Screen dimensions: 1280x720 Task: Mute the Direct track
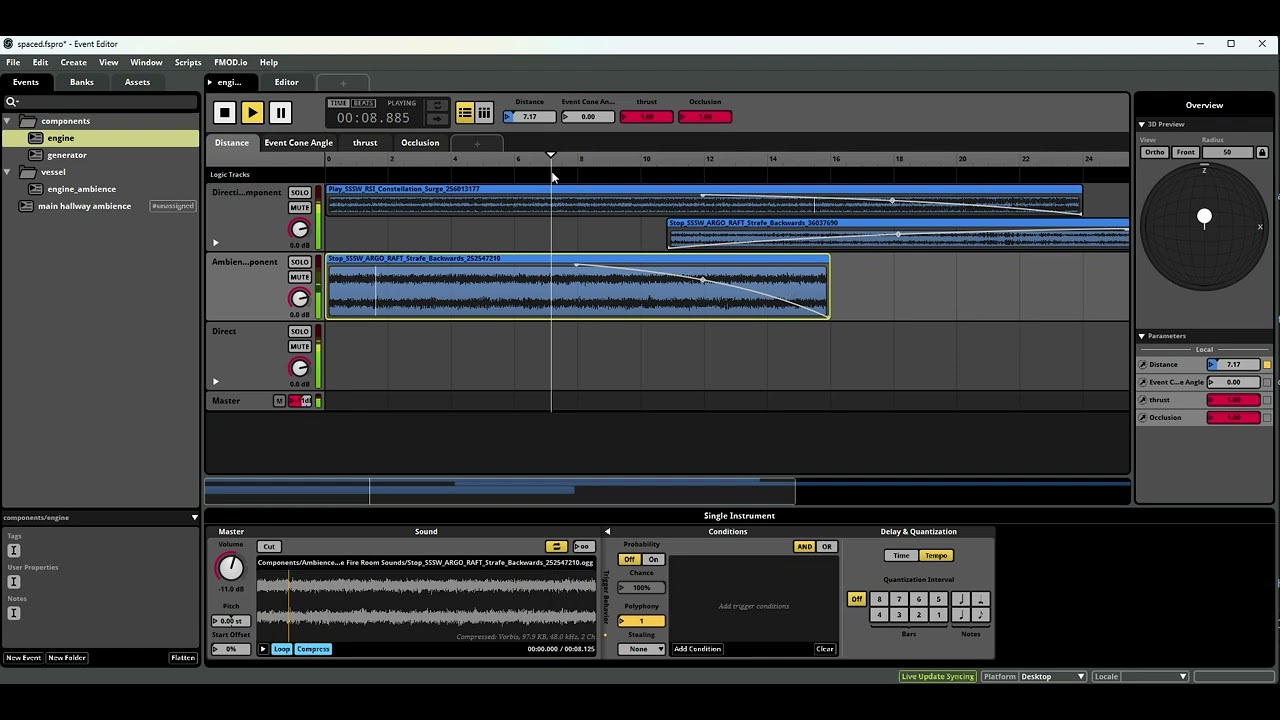click(x=299, y=346)
